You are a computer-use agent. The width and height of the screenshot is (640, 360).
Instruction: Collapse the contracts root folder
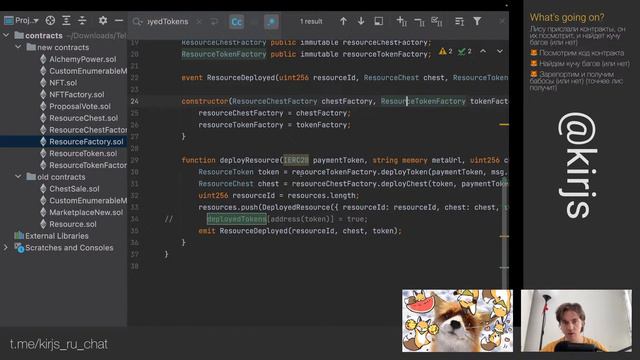point(6,36)
